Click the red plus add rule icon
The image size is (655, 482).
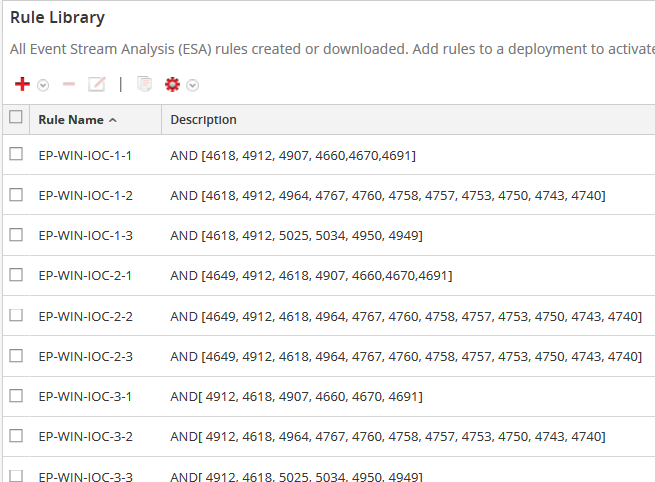coord(22,85)
